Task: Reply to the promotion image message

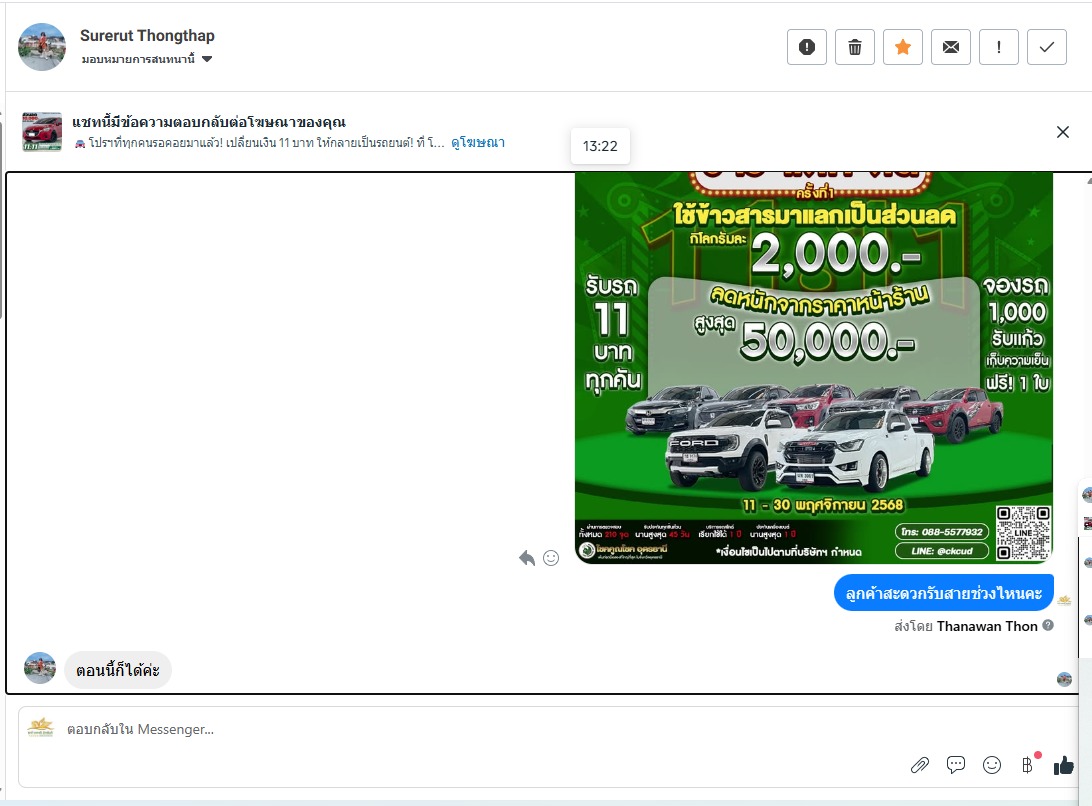Action: pyautogui.click(x=527, y=558)
